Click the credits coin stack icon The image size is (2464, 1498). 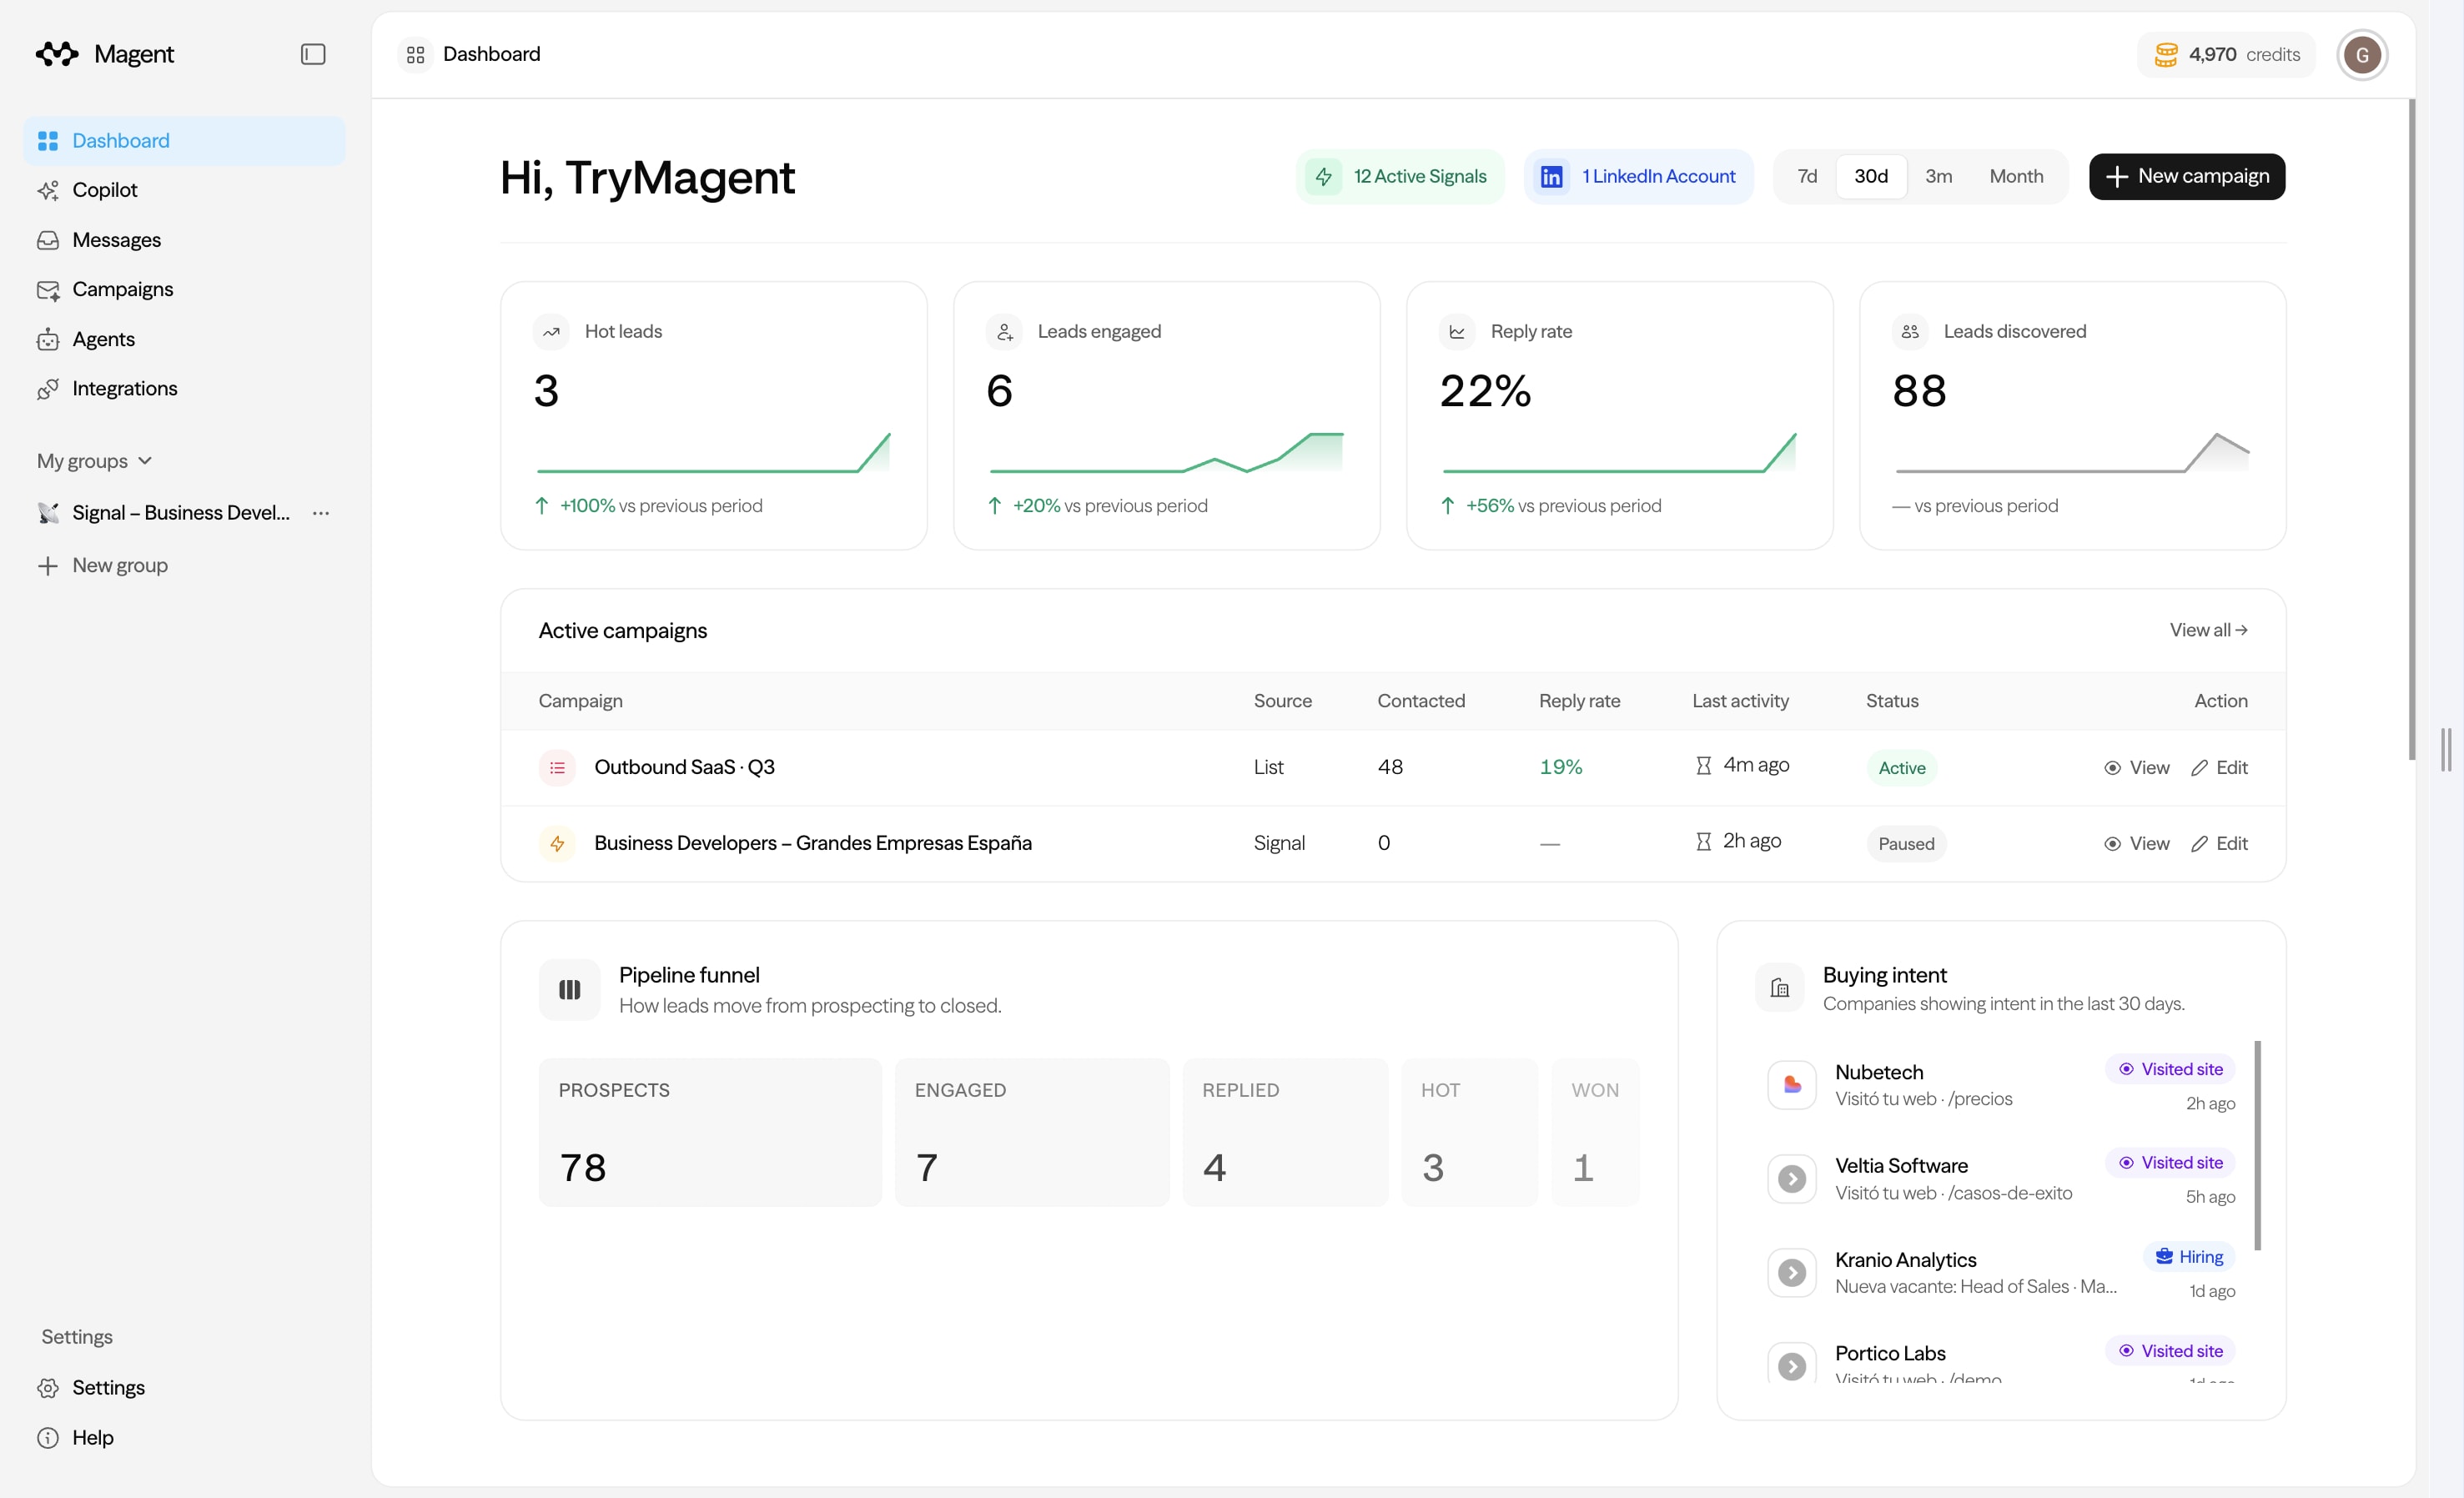(x=2166, y=54)
